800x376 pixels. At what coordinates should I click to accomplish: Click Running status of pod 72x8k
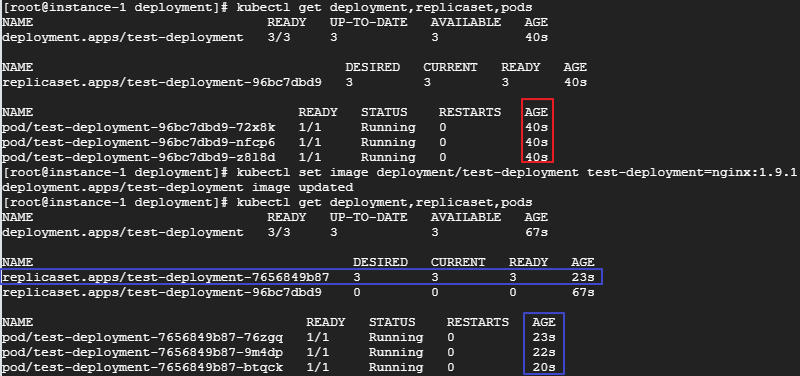[x=388, y=127]
